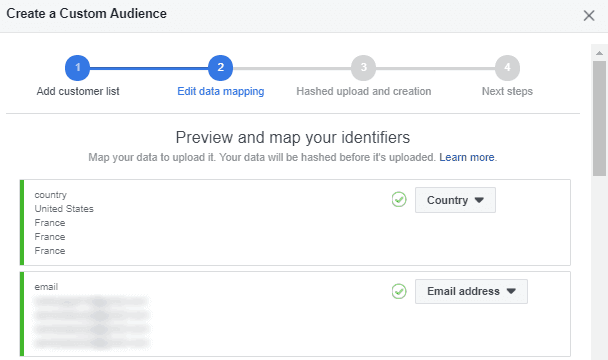Go to step 1 circle
Image resolution: width=608 pixels, height=360 pixels.
coord(78,68)
